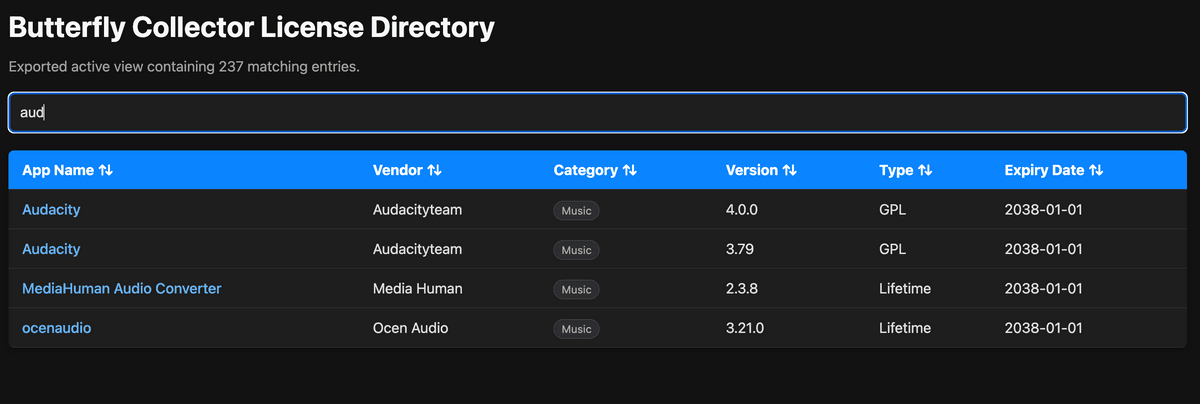The image size is (1200, 404).
Task: Click the version value 2.3.8
Action: (x=742, y=288)
